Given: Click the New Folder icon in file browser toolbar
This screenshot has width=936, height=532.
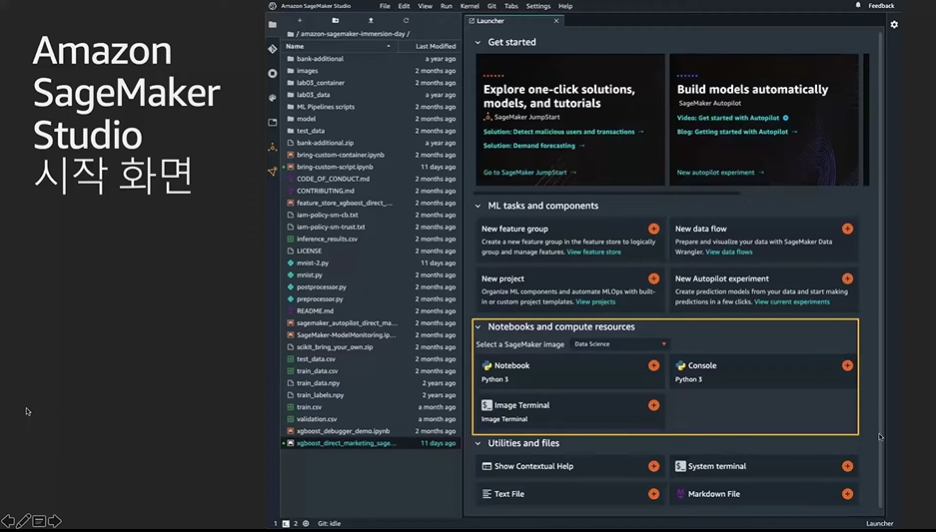Looking at the screenshot, I should tap(335, 20).
